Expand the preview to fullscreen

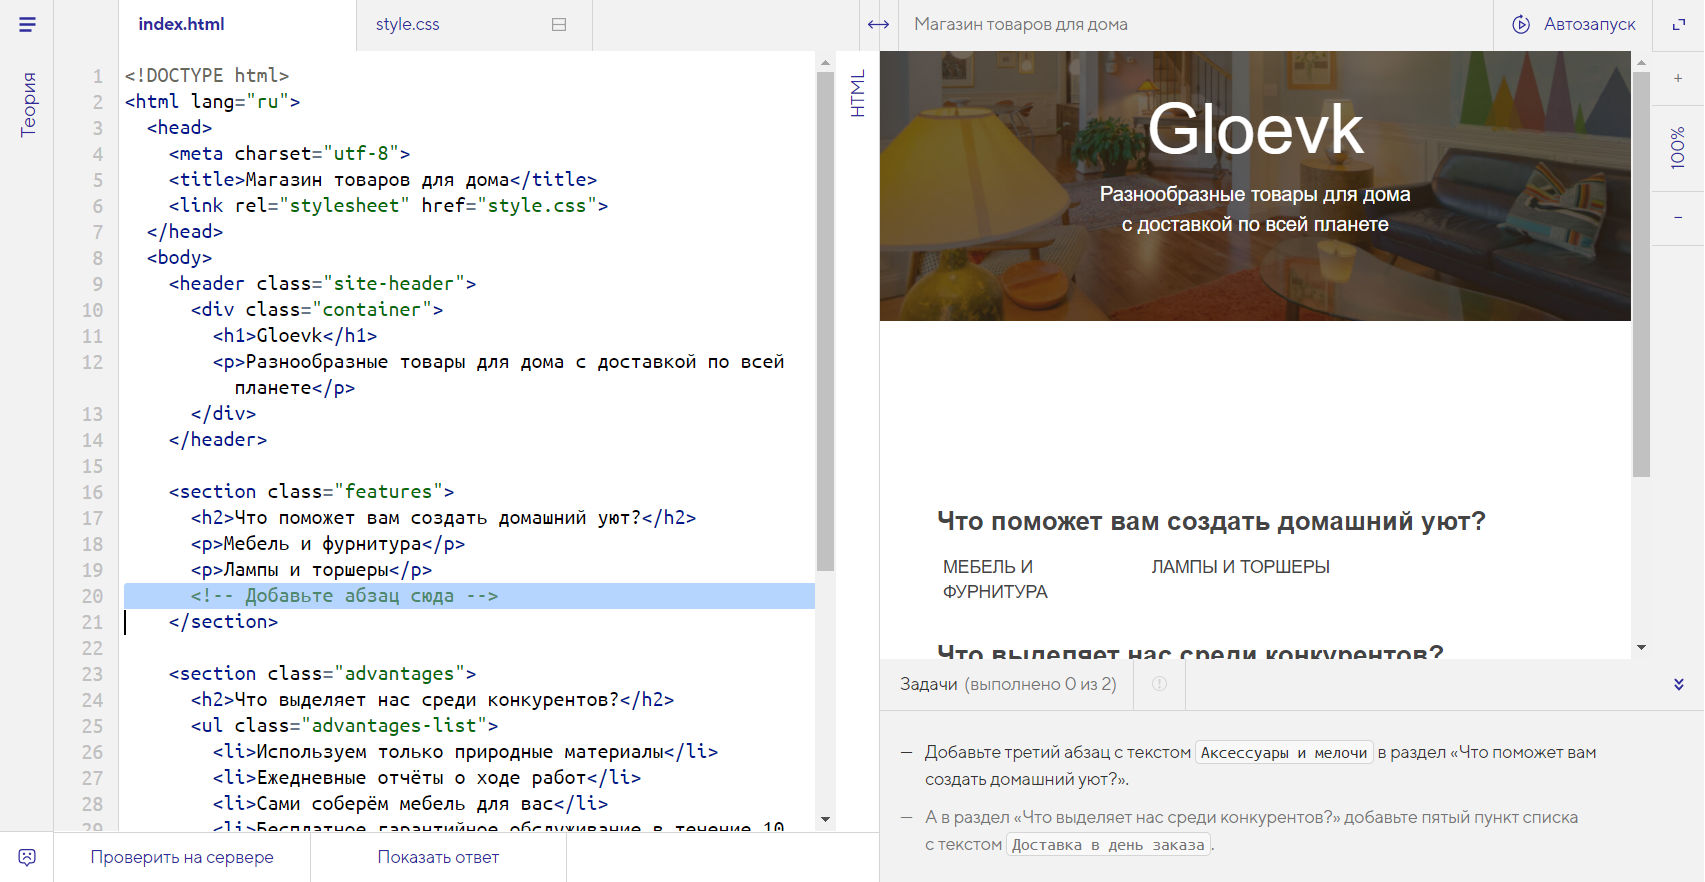(x=1679, y=24)
